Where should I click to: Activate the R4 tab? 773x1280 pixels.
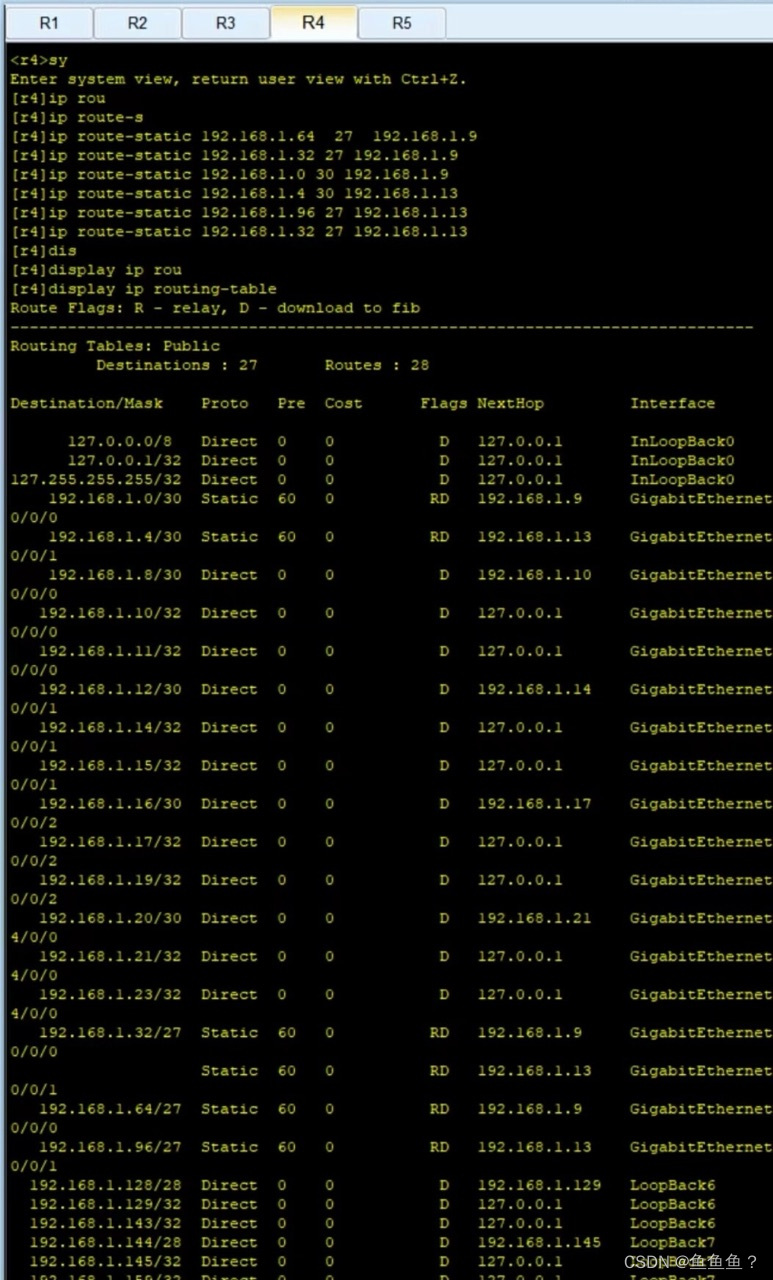click(313, 21)
